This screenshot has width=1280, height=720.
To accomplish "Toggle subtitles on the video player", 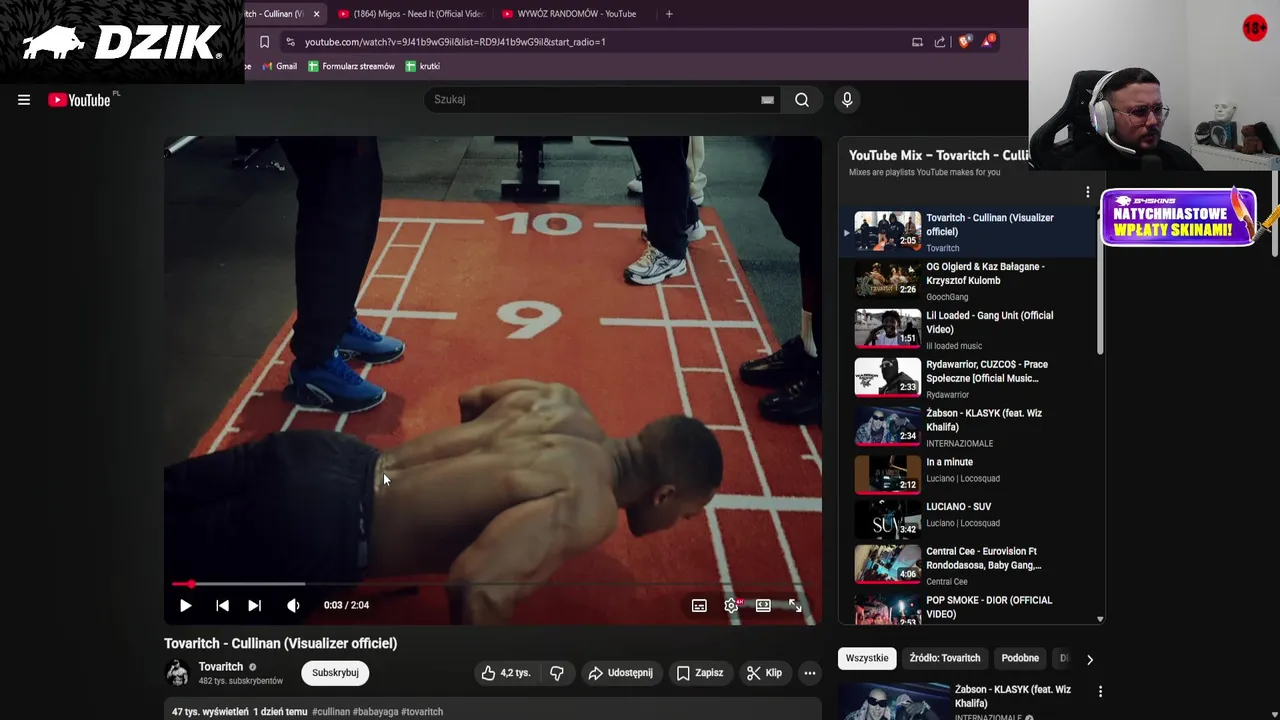I will tap(699, 606).
